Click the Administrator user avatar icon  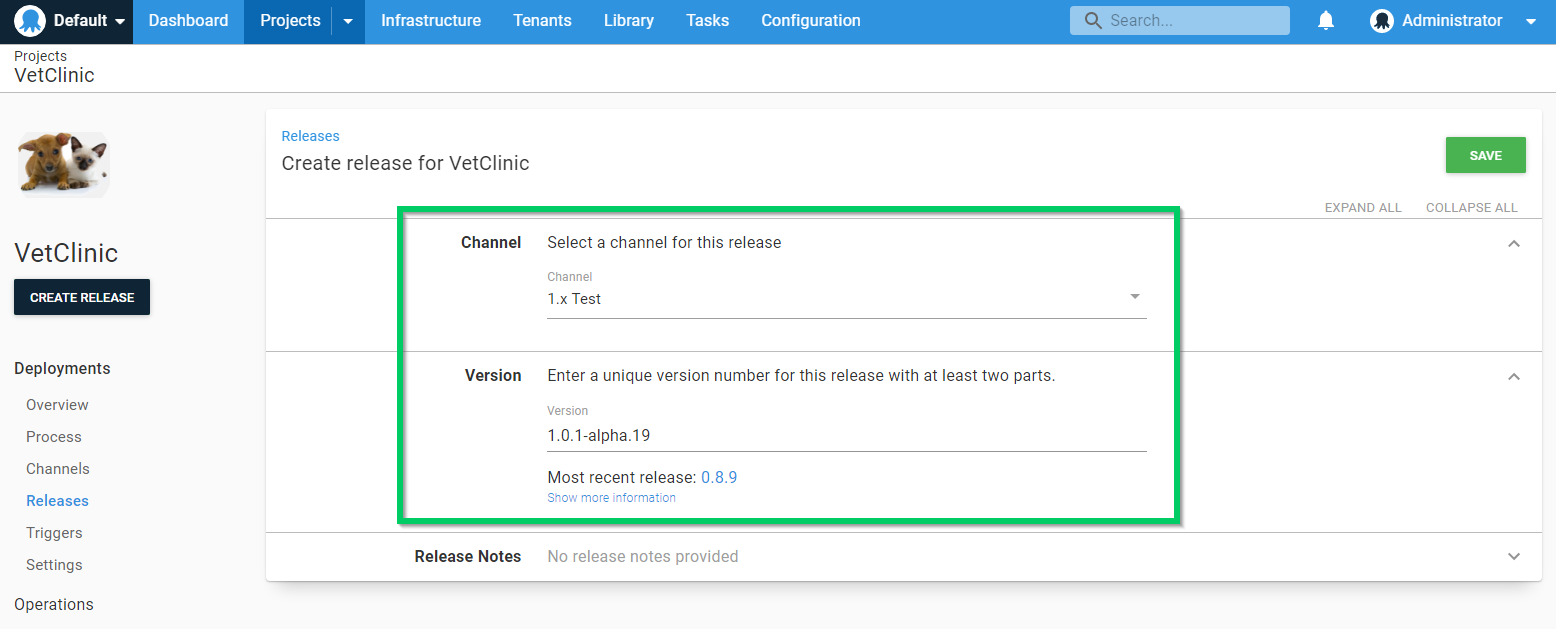point(1381,21)
